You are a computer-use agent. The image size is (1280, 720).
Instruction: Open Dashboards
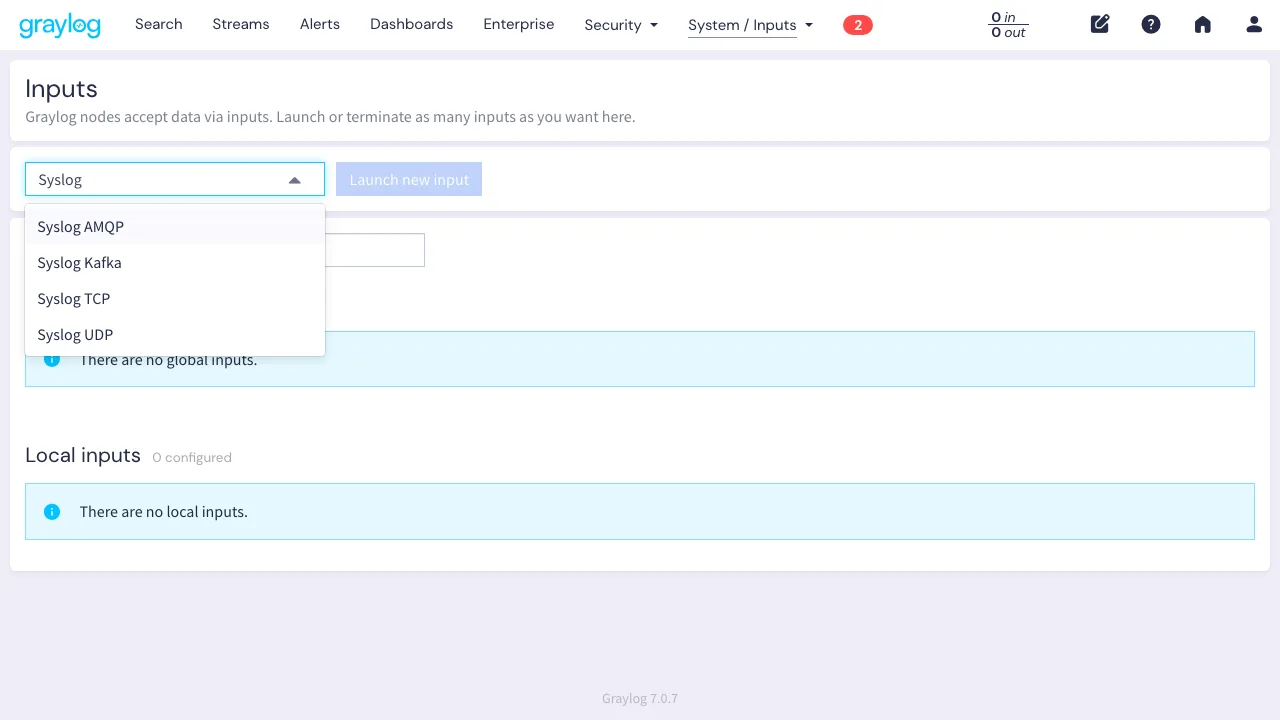click(411, 24)
